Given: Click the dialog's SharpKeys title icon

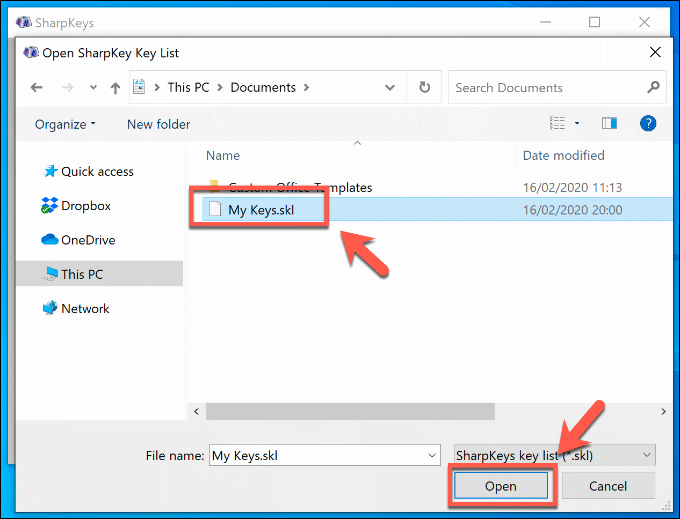Looking at the screenshot, I should [31, 52].
